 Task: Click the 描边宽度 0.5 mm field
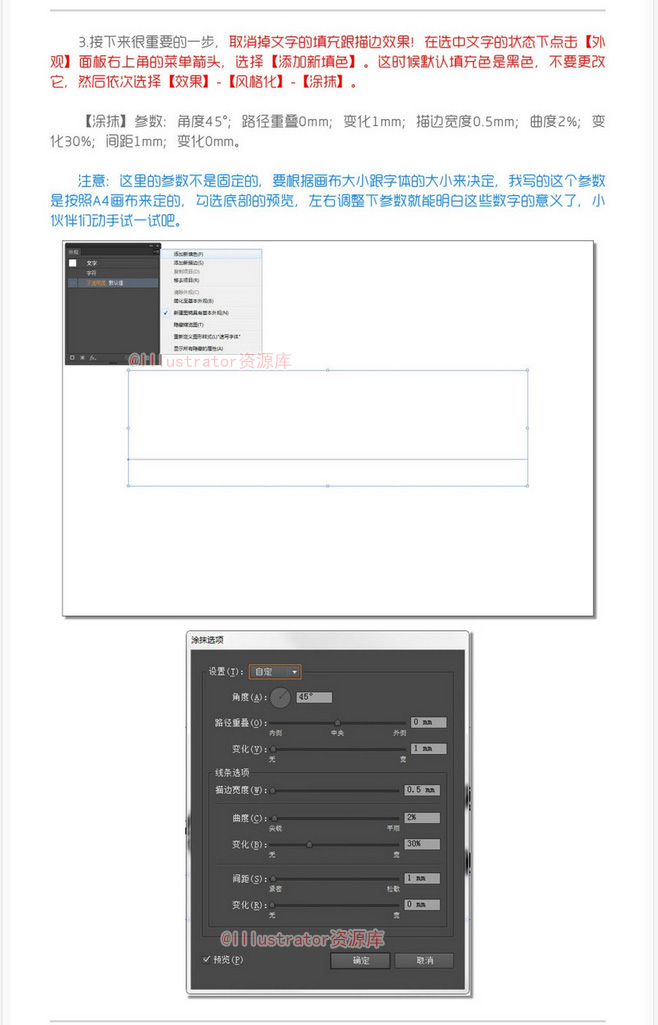[422, 790]
